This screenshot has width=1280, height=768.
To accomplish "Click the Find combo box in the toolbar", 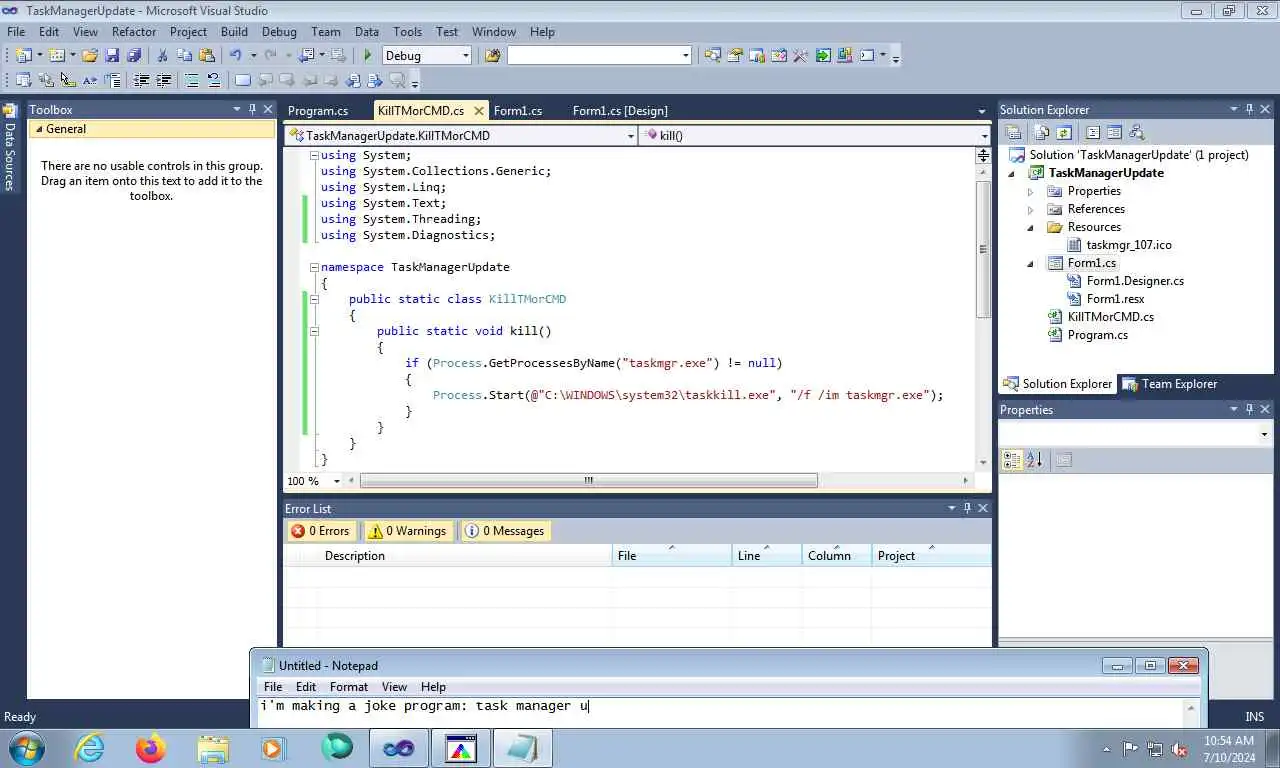I will (599, 56).
